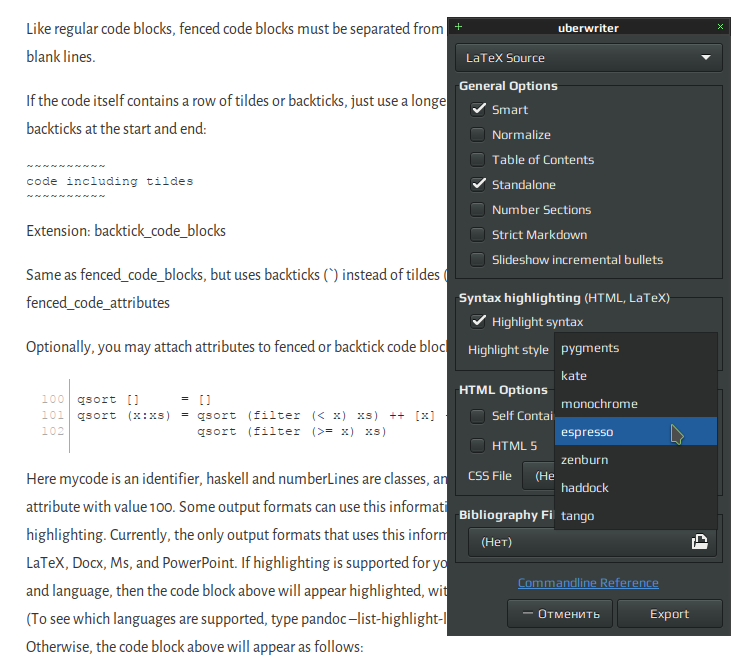Uncheck the Standalone option
The image size is (750, 670).
coord(478,185)
